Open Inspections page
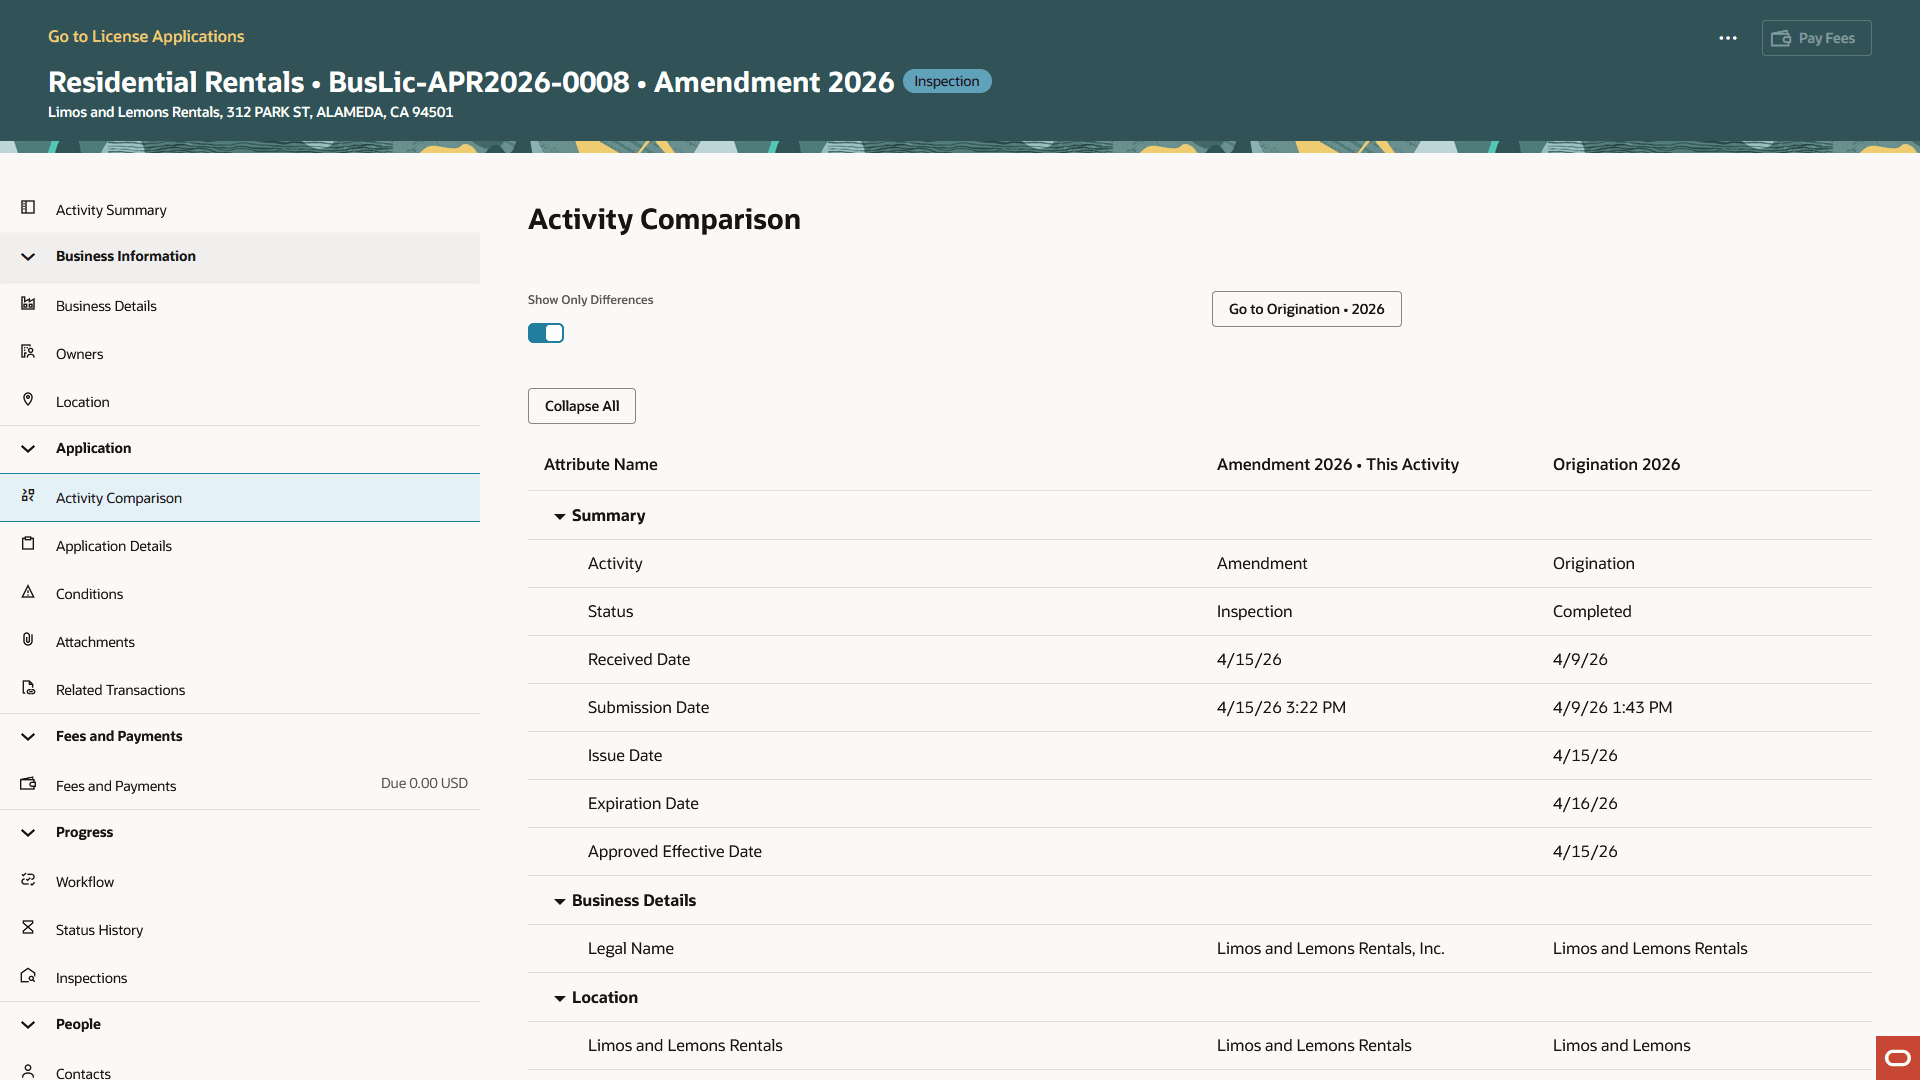 [91, 978]
